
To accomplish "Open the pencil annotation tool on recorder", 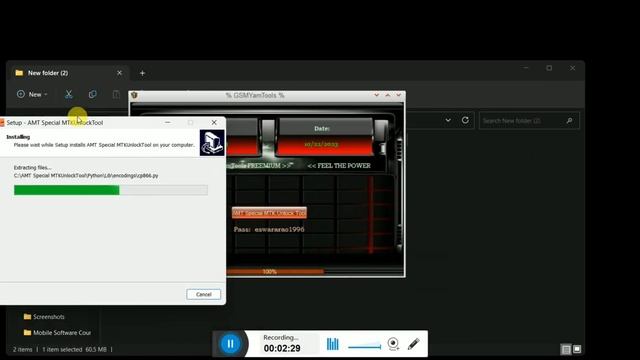I will pyautogui.click(x=413, y=344).
